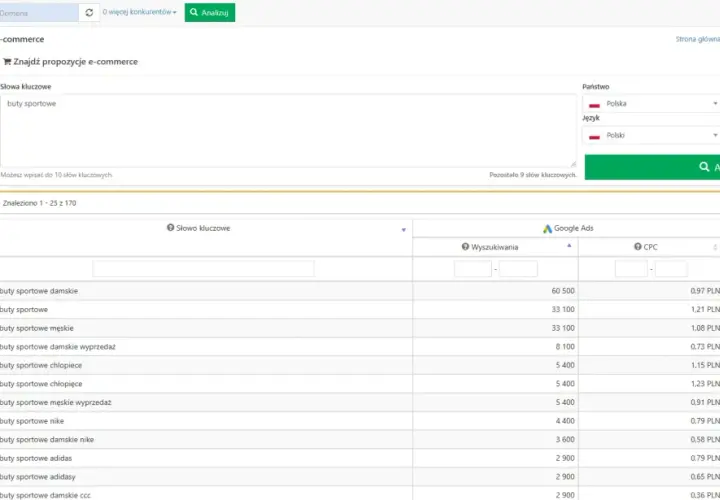This screenshot has width=720, height=500.
Task: Click the maximum CPC filter field
Action: click(x=671, y=269)
